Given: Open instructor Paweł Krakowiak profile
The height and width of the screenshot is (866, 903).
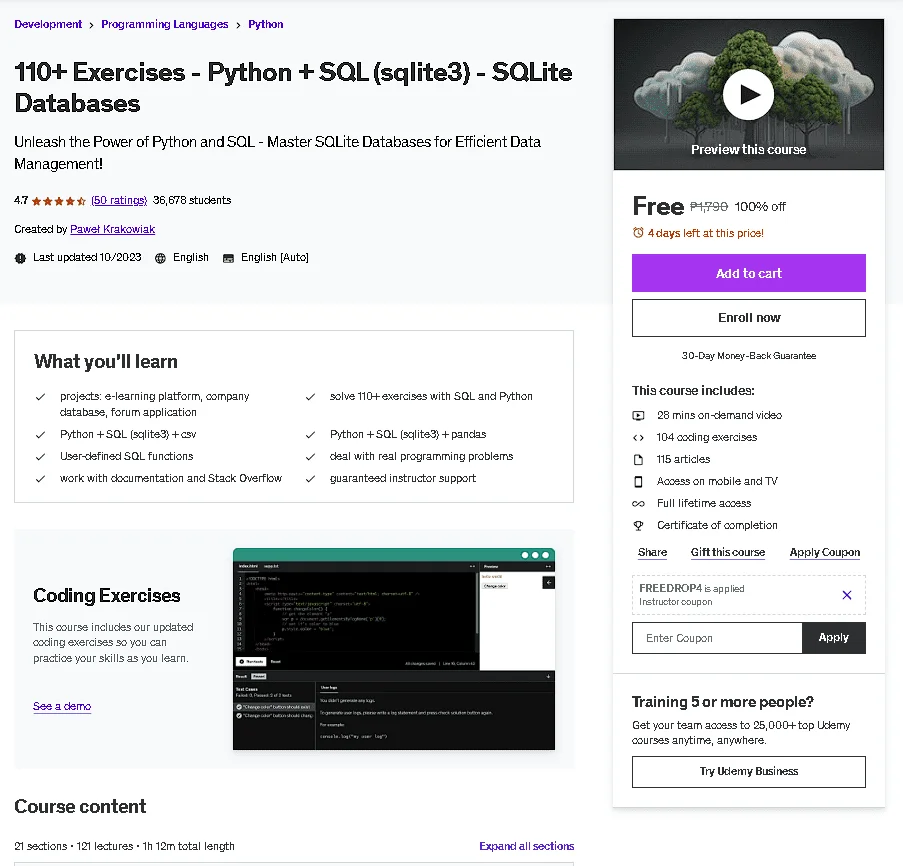Looking at the screenshot, I should point(112,229).
